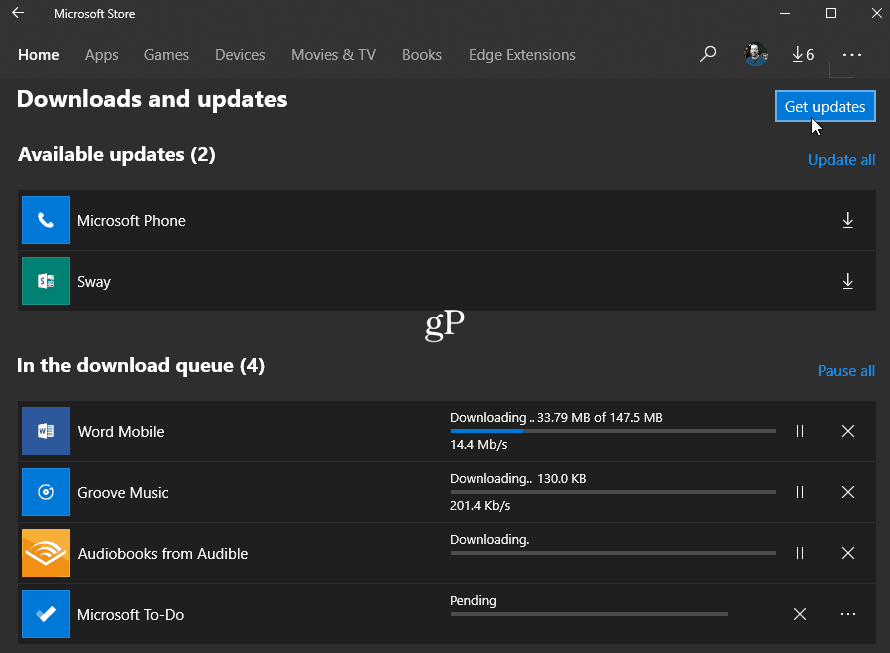Click the Audible download progress bar
The image size is (890, 653).
tap(613, 552)
